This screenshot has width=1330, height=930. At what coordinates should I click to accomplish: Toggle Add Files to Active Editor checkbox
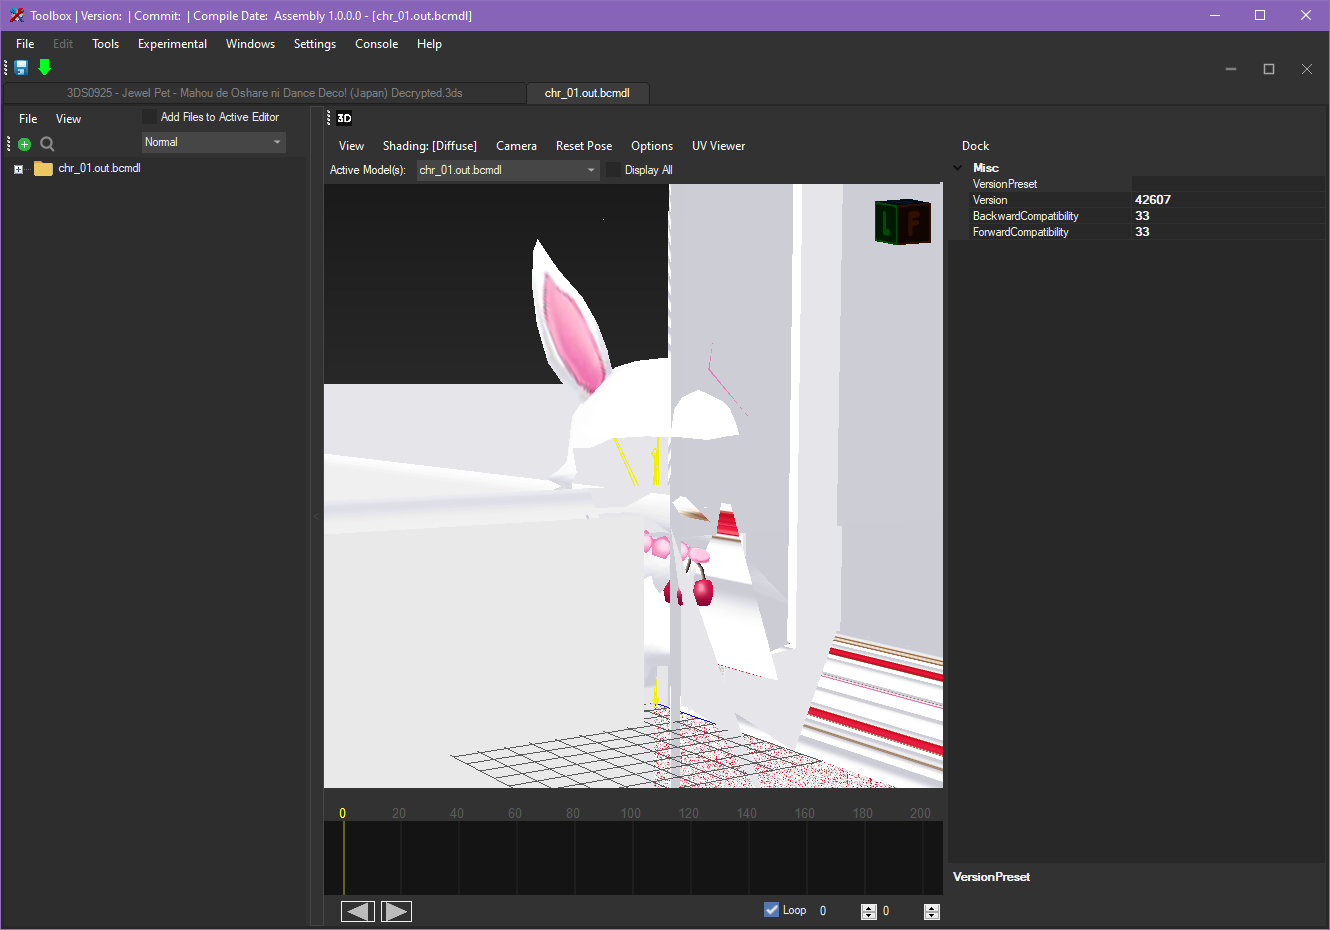tap(150, 117)
